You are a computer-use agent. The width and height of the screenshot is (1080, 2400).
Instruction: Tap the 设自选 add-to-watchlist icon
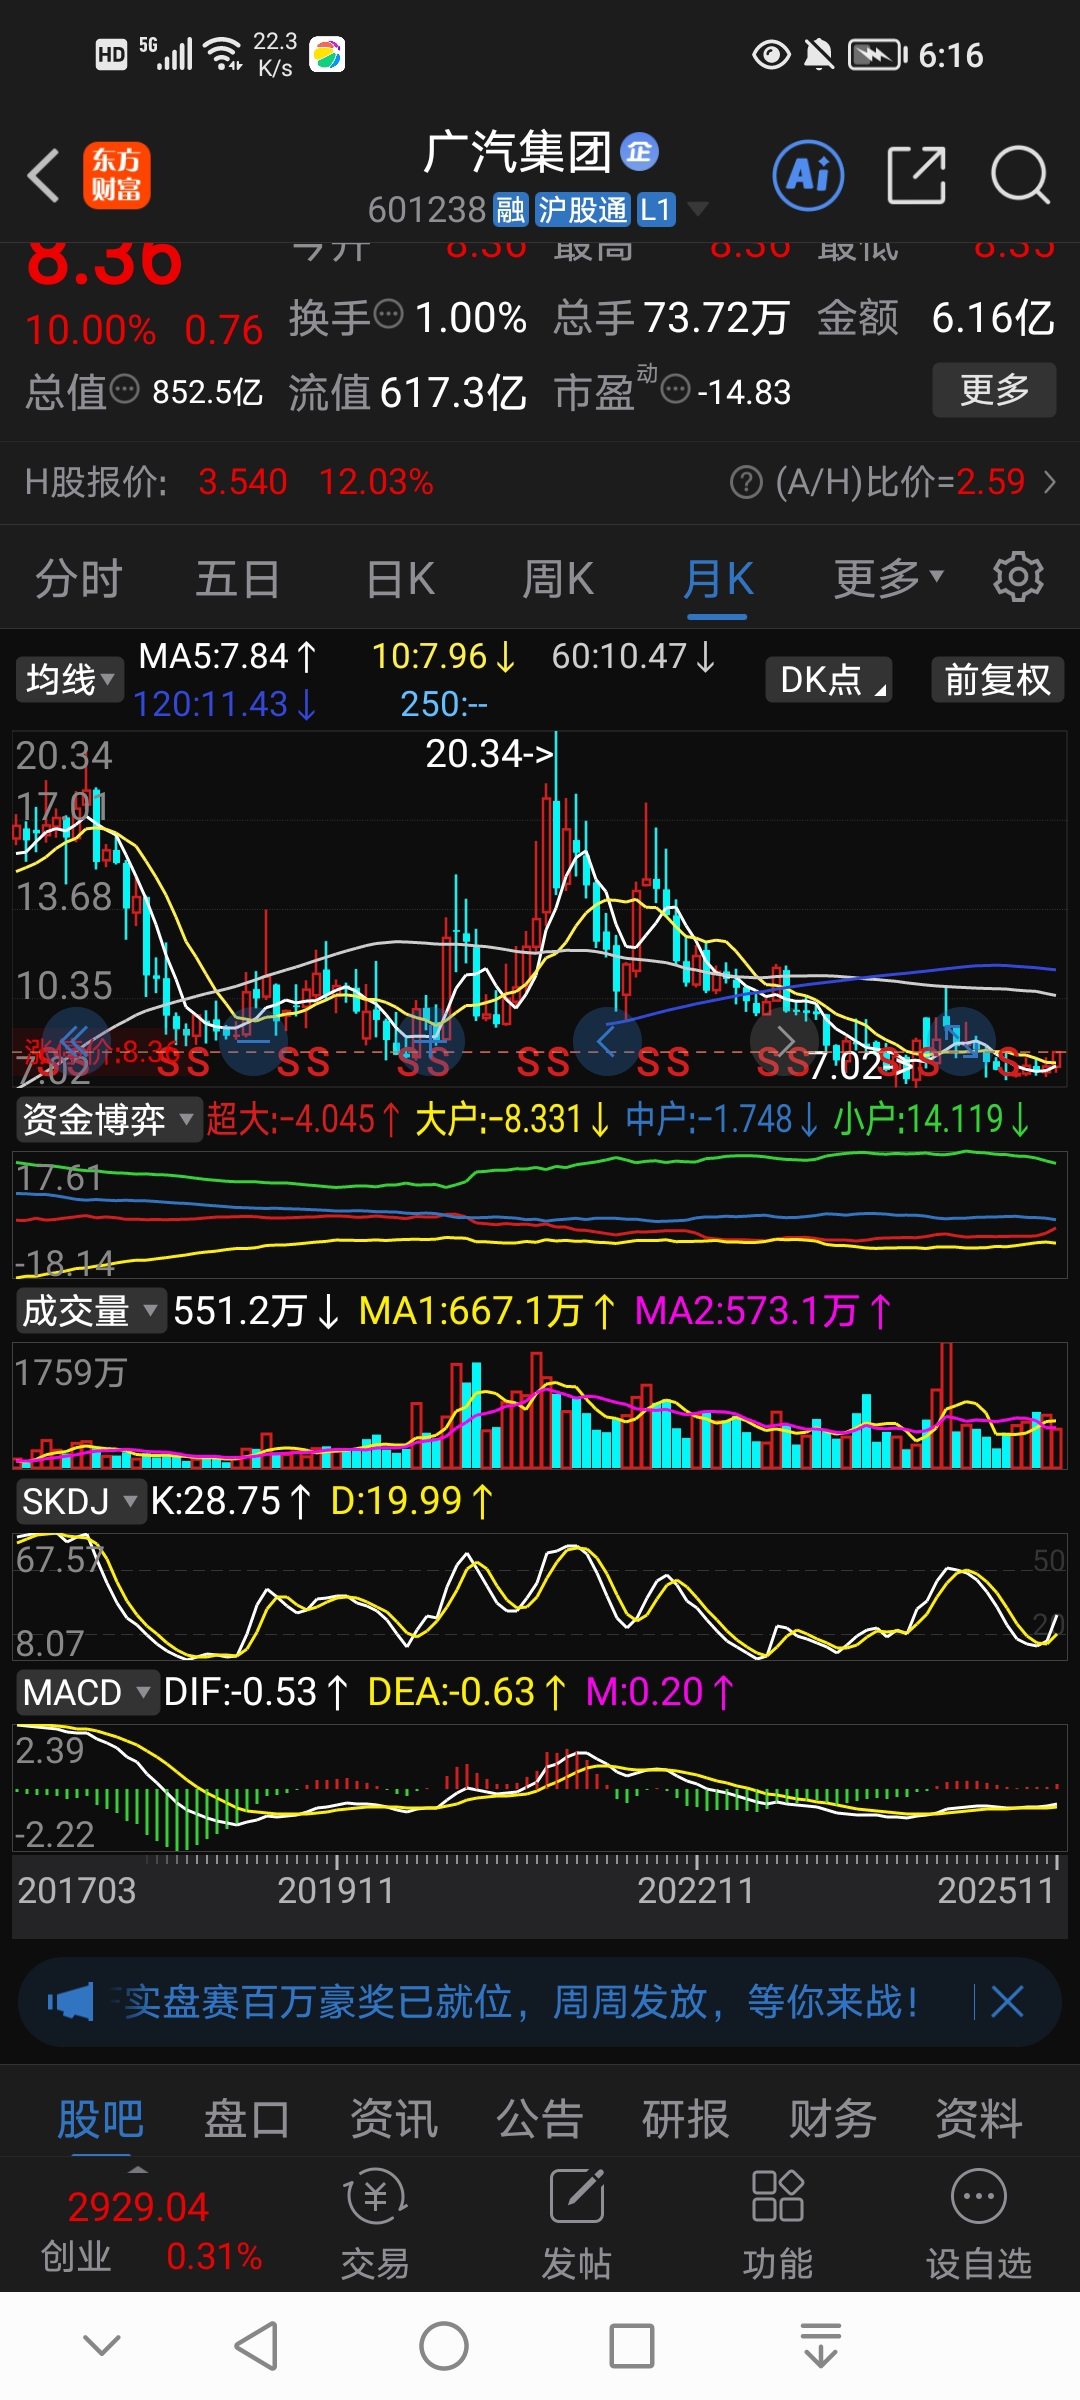pos(978,2223)
